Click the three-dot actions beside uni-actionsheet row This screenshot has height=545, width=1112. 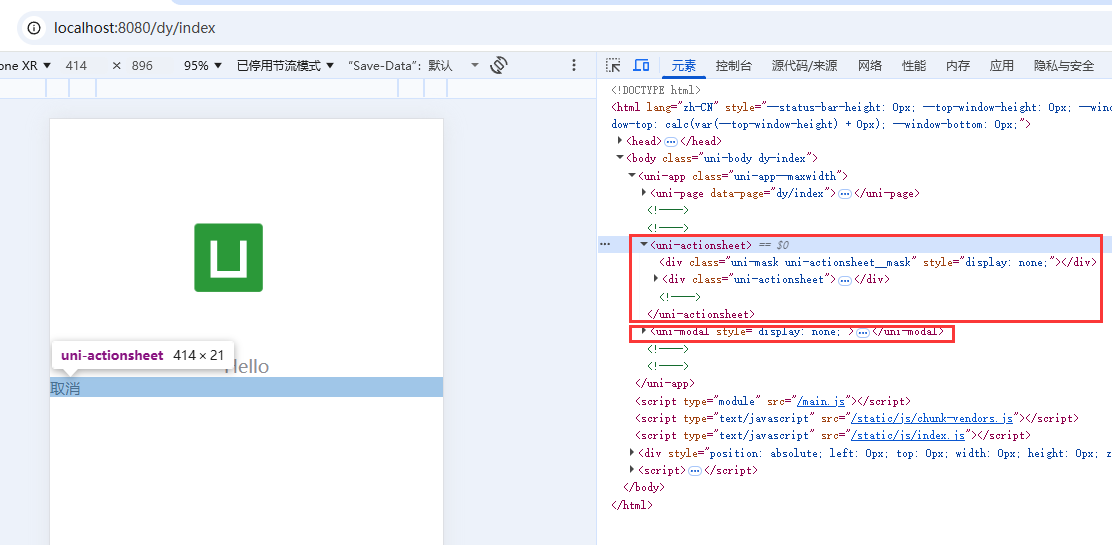604,244
